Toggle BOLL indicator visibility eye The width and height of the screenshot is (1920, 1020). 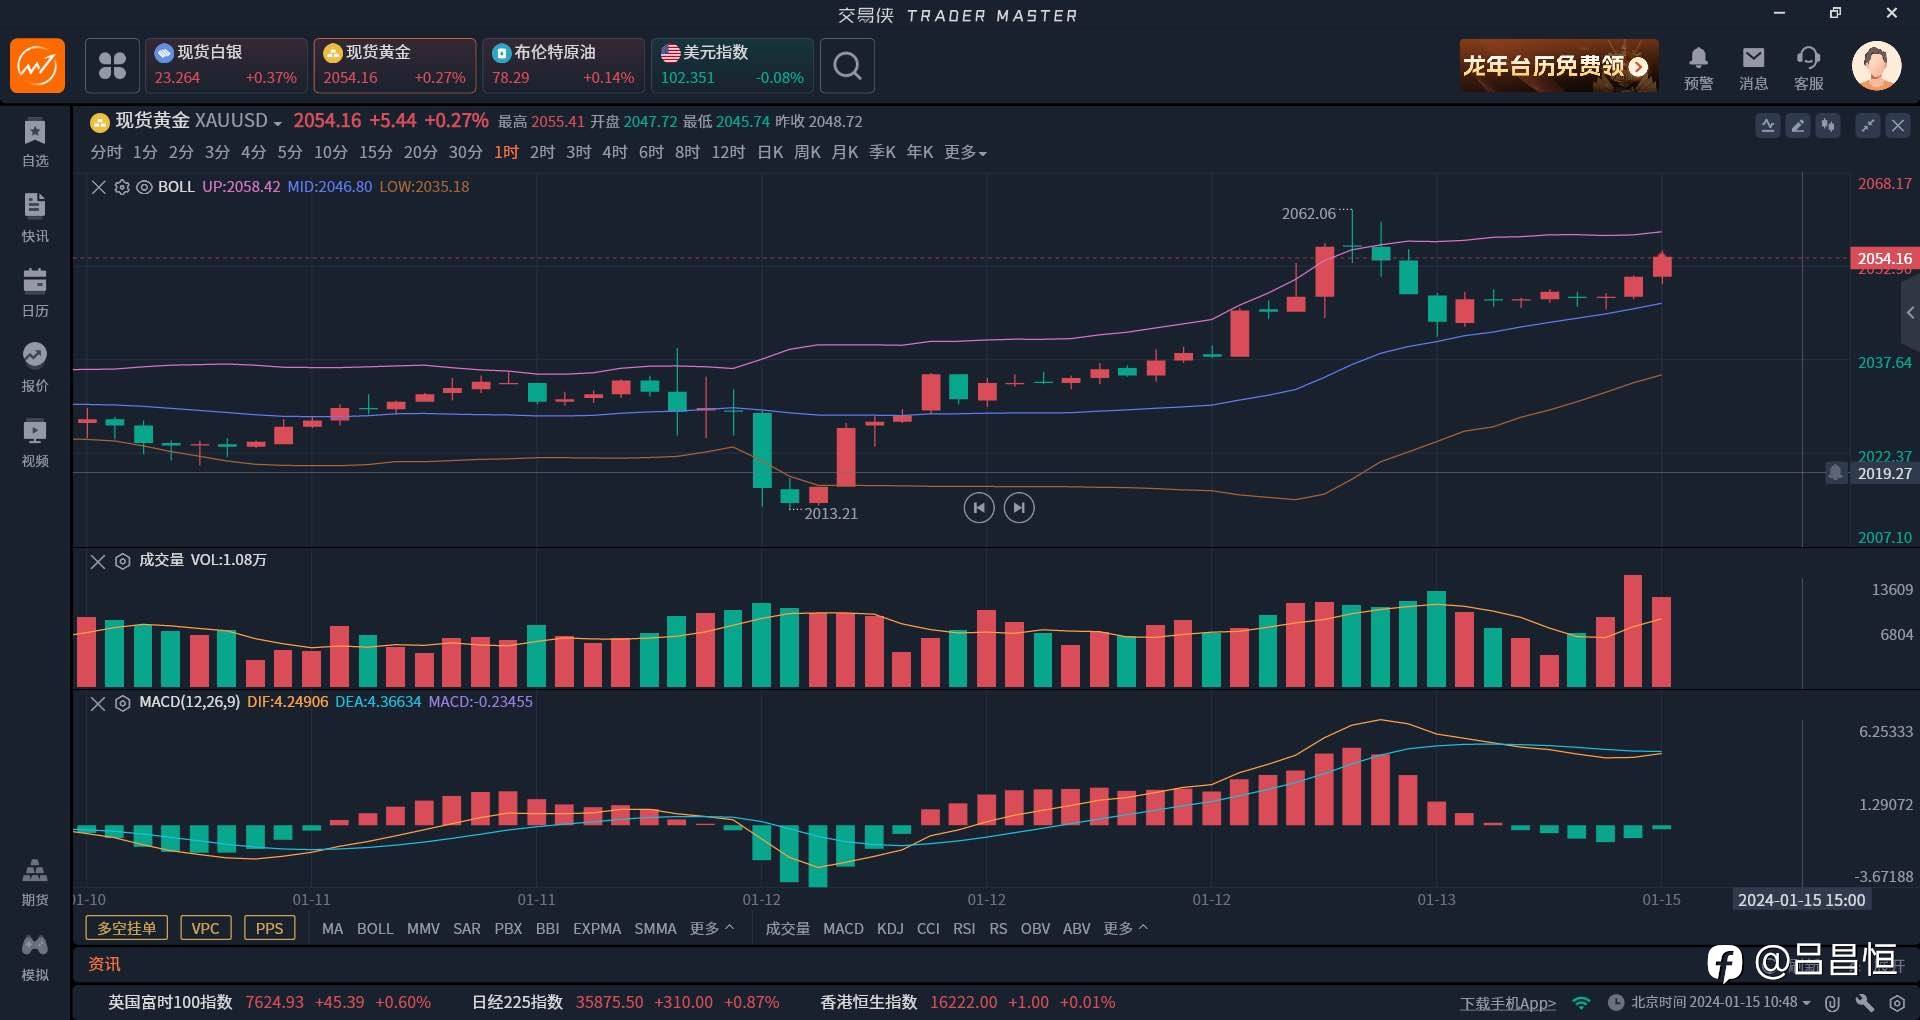144,187
